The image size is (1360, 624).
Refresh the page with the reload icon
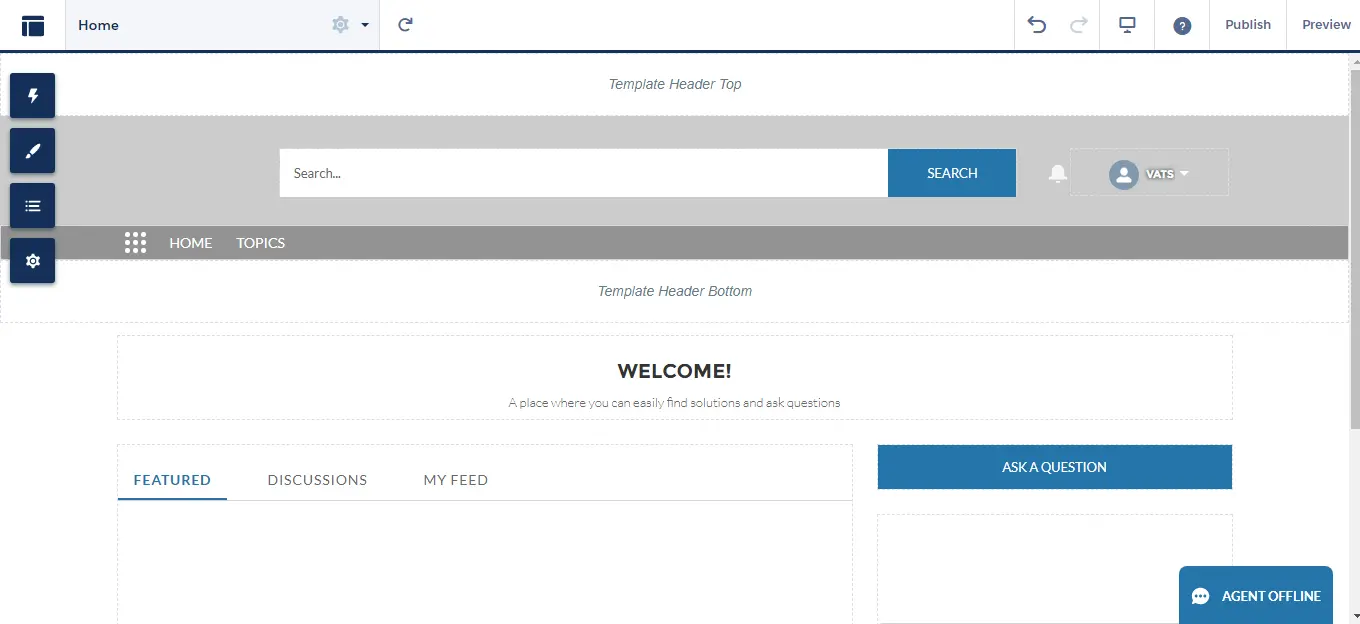(x=405, y=25)
